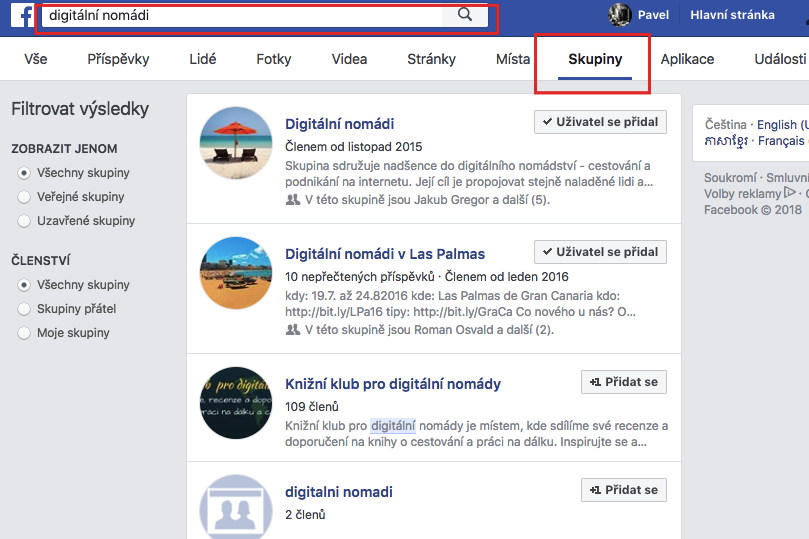The height and width of the screenshot is (539, 809).
Task: Switch to the Lidé tab
Action: (203, 59)
